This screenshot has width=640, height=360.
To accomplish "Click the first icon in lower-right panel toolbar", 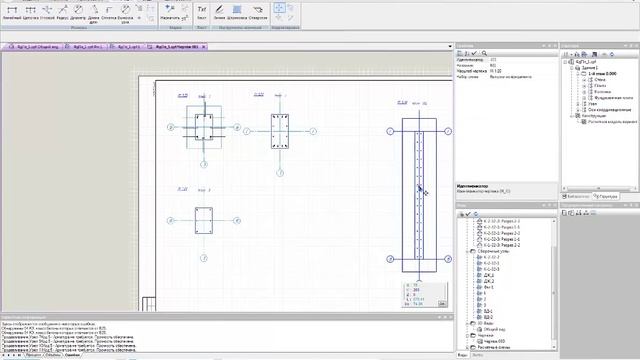I will (564, 213).
